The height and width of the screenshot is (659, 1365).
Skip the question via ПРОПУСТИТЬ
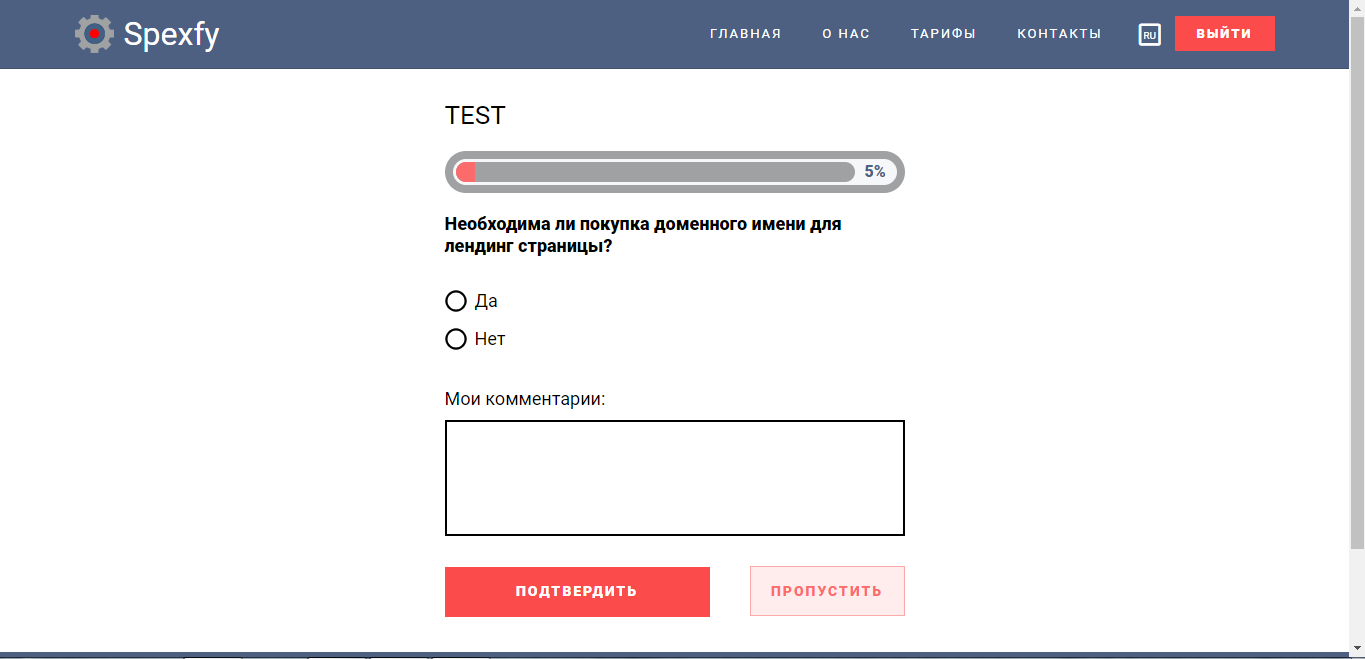827,591
